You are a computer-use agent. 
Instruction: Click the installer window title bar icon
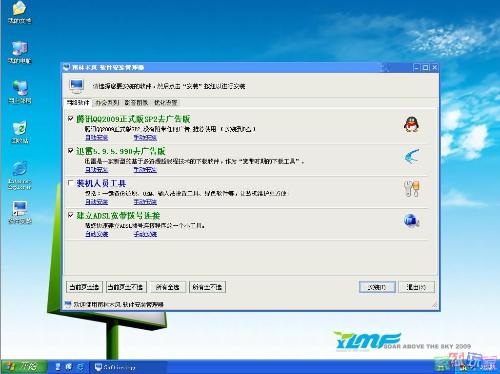tap(67, 67)
